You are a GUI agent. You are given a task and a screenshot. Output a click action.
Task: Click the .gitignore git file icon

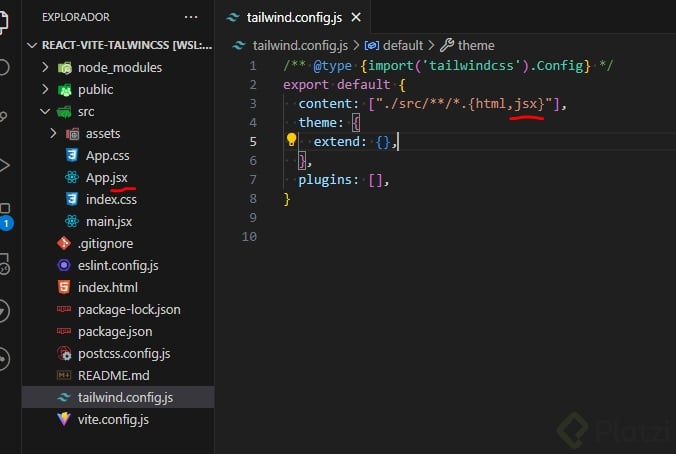[x=64, y=243]
